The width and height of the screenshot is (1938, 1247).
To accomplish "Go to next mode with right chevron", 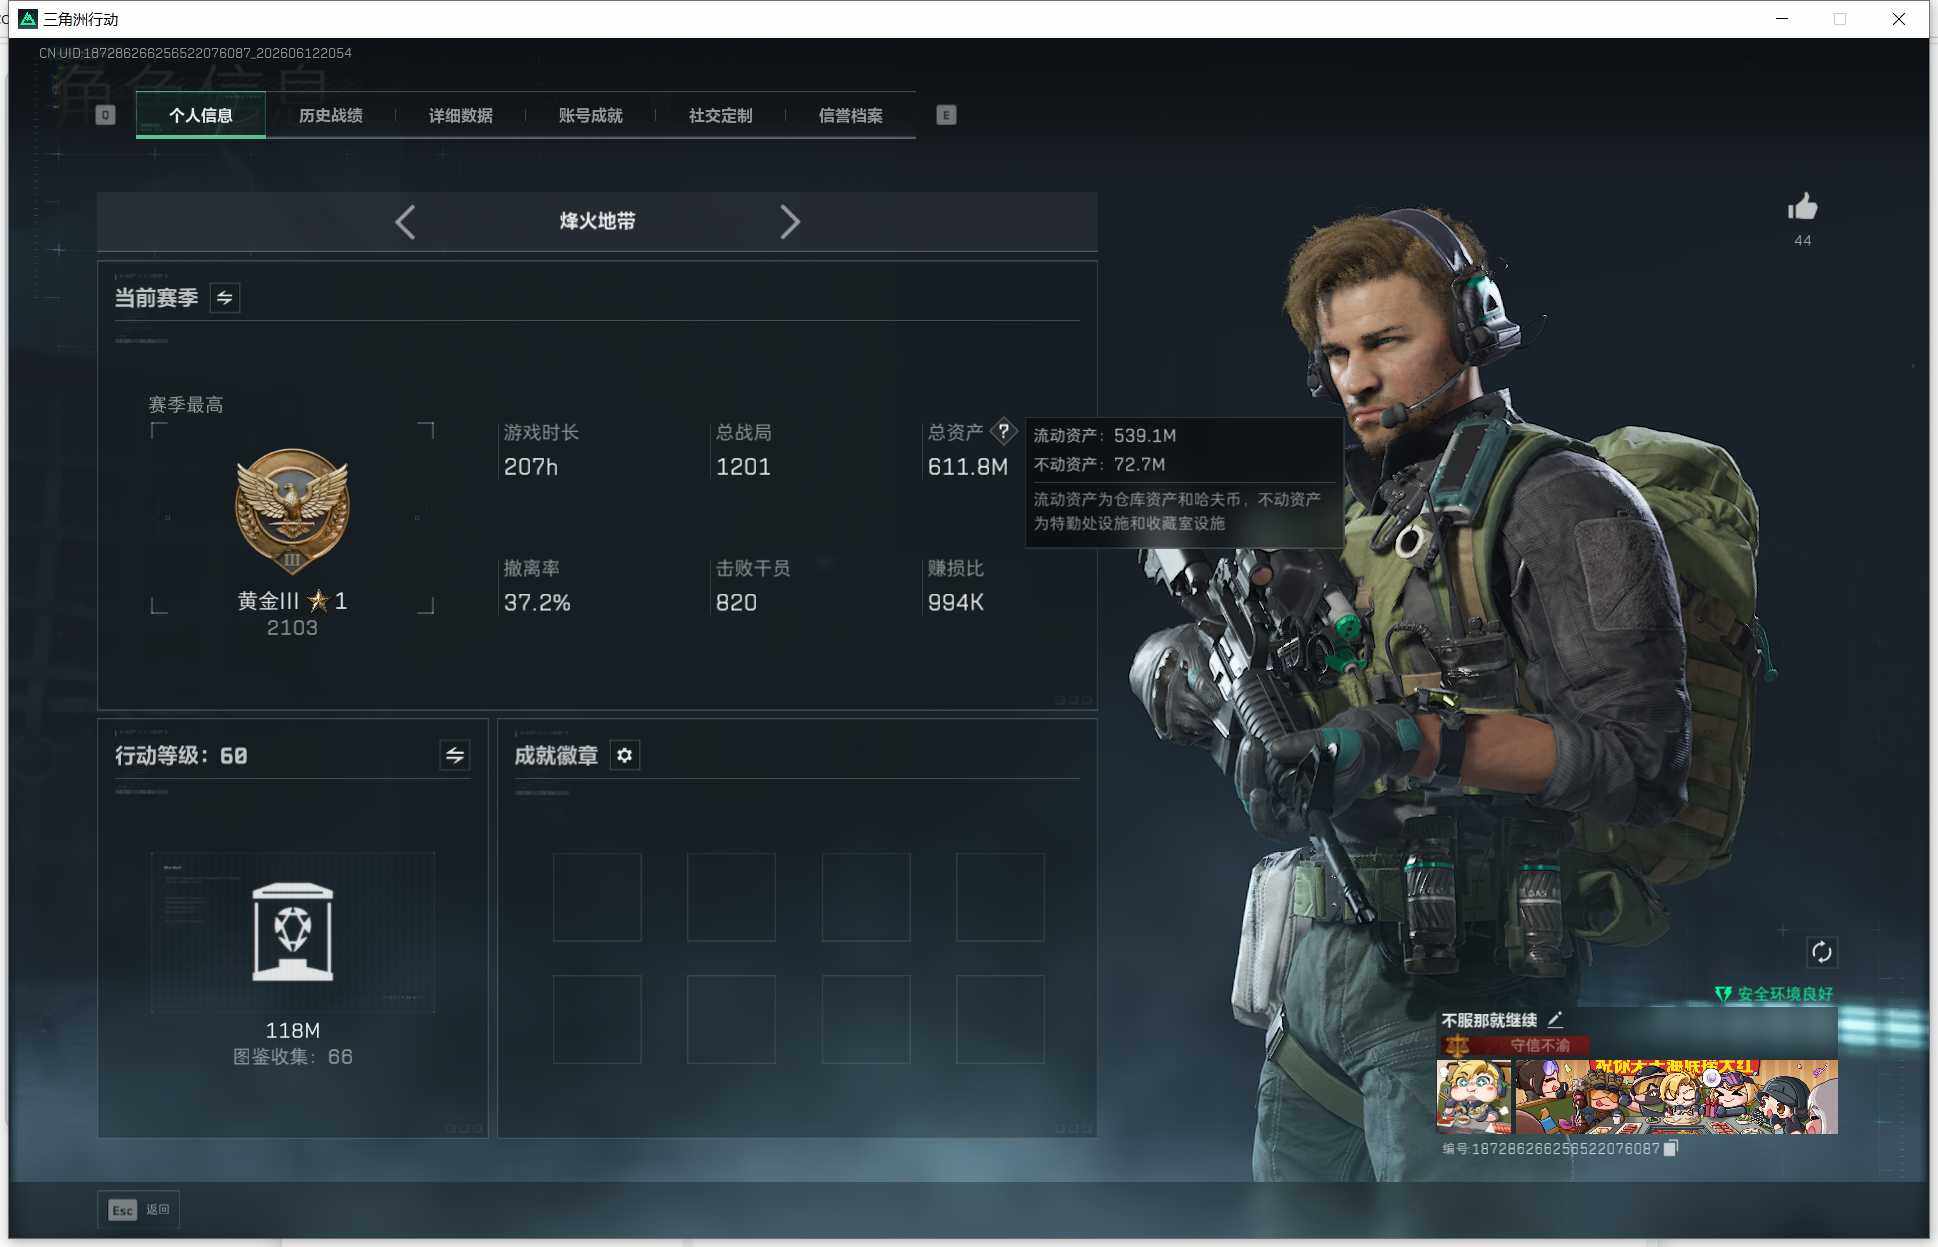I will pyautogui.click(x=789, y=222).
